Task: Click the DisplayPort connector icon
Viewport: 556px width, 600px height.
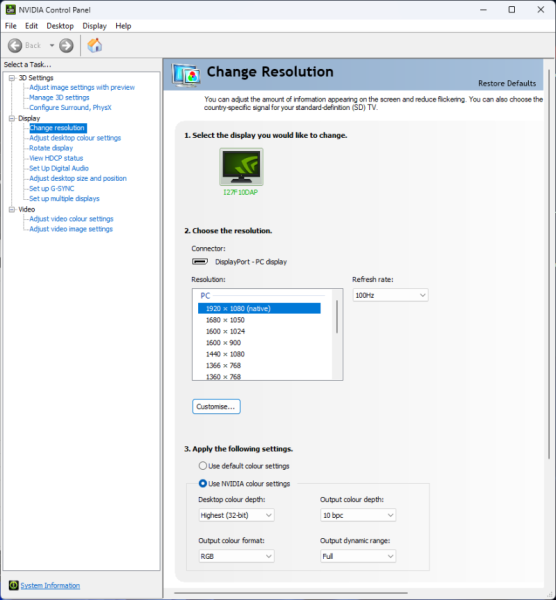Action: 200,262
